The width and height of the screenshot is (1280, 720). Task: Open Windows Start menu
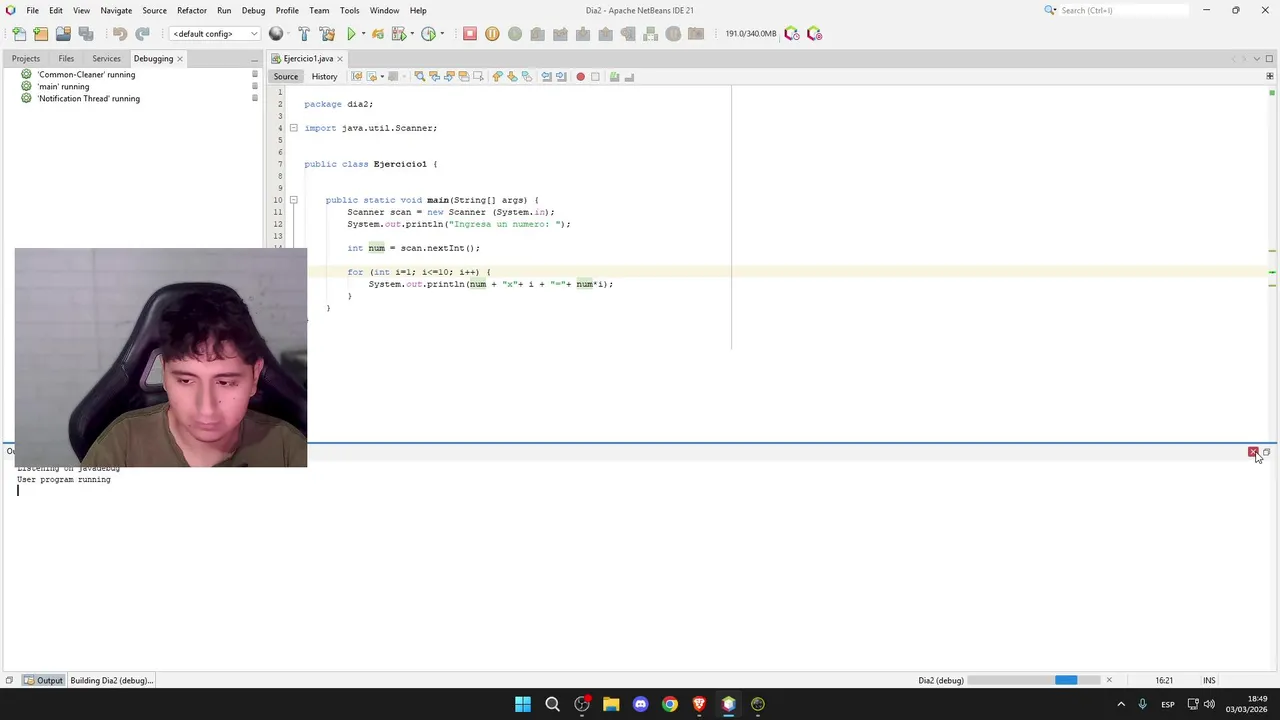tap(523, 704)
